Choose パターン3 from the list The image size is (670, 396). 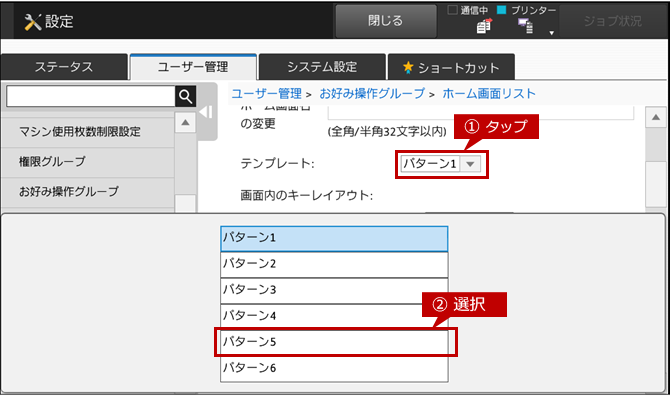click(334, 290)
